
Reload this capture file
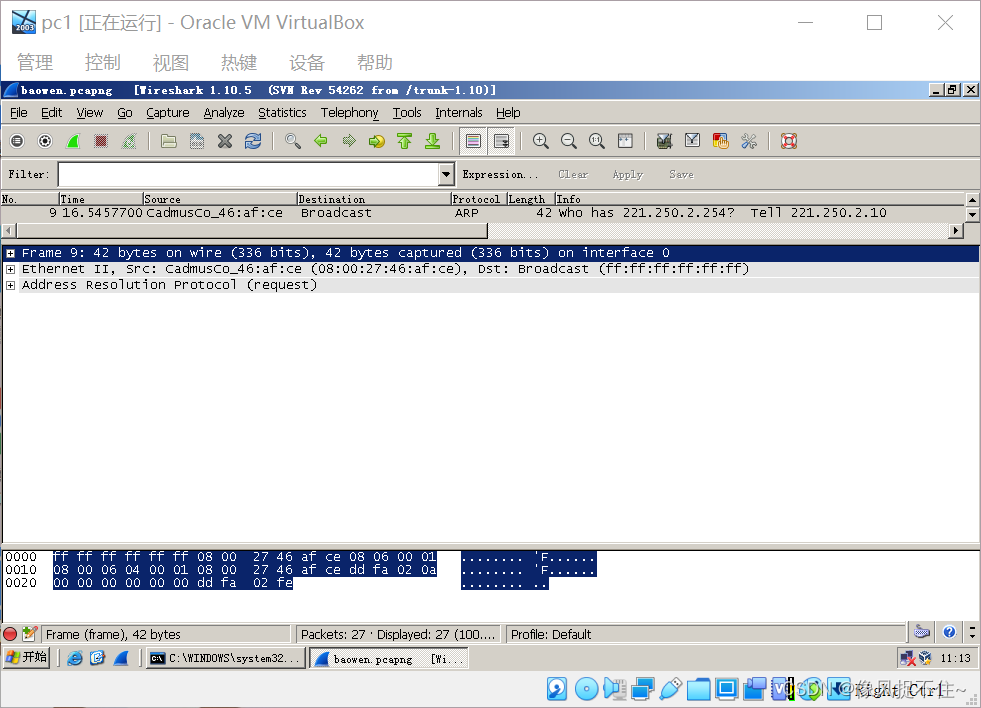(x=253, y=141)
